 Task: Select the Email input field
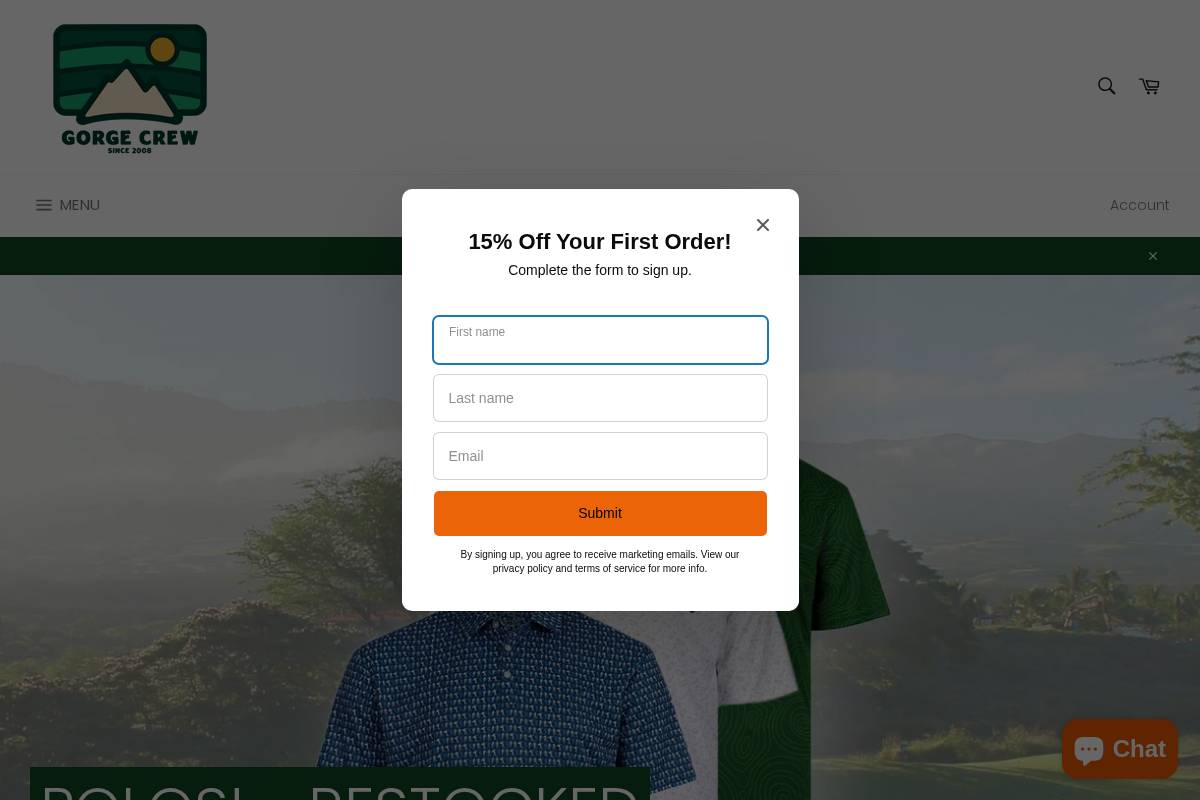click(600, 456)
